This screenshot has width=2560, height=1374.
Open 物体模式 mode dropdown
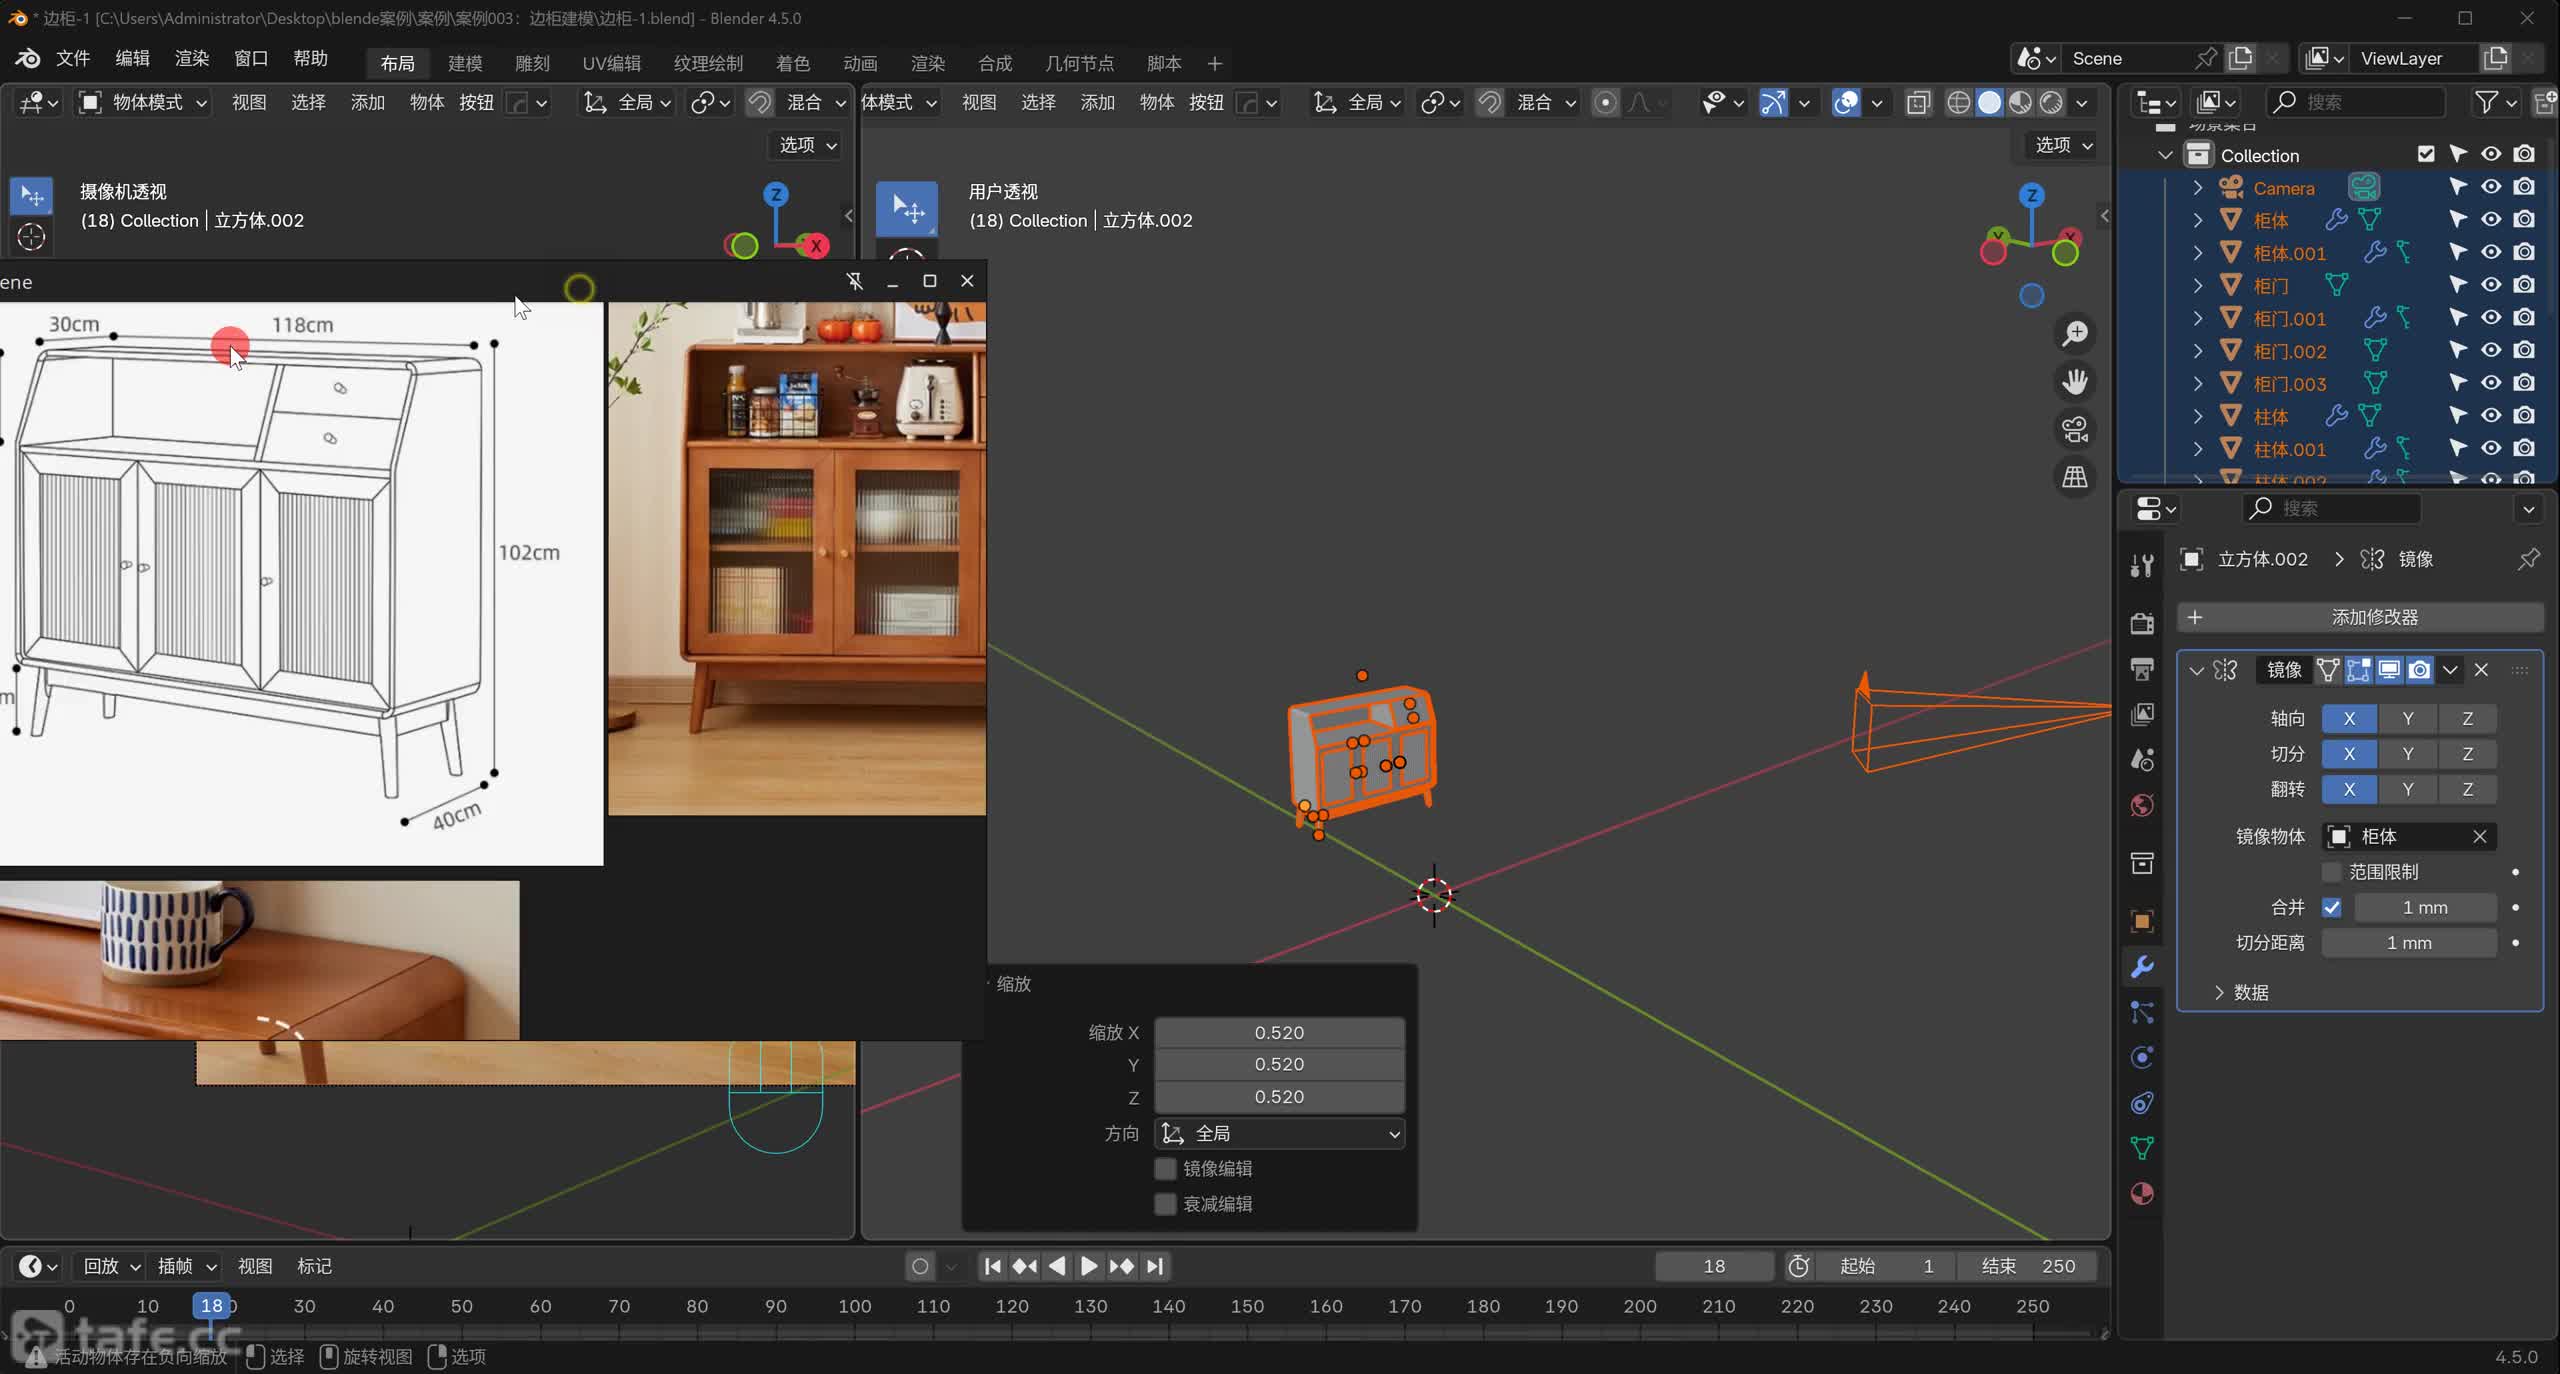click(146, 103)
